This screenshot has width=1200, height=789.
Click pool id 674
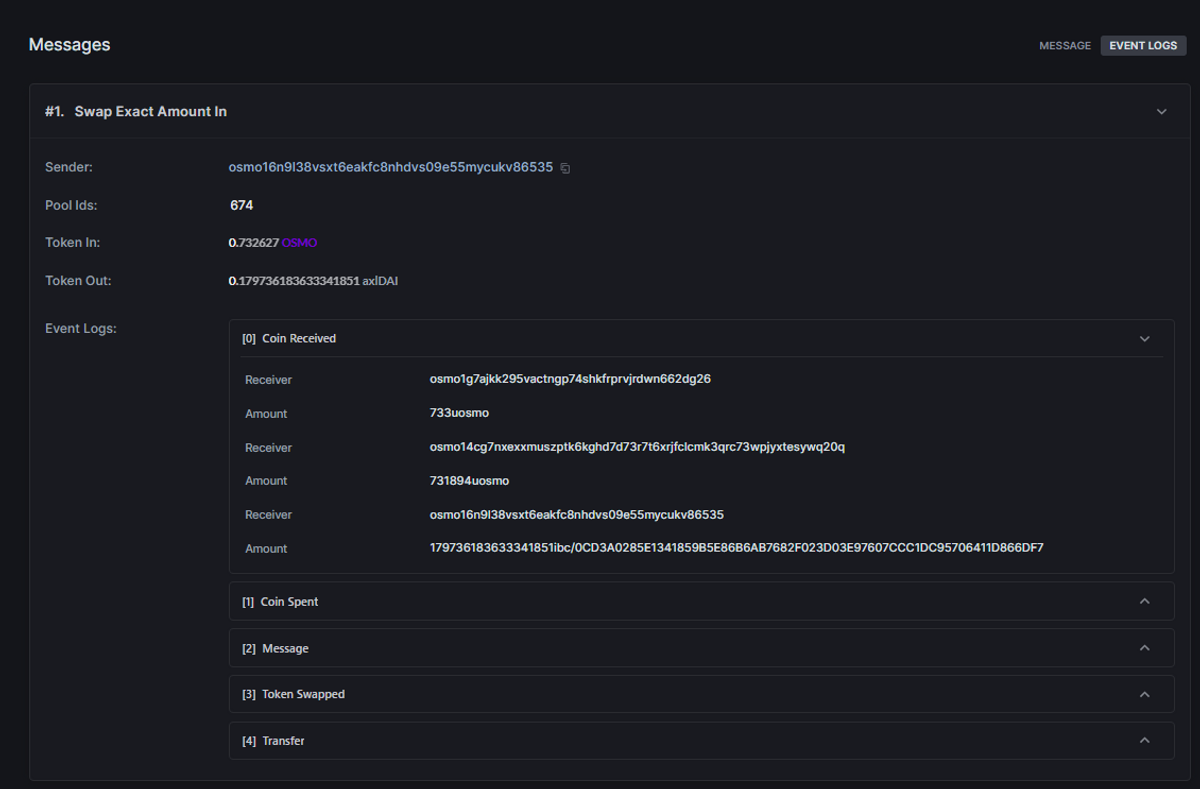[x=241, y=205]
